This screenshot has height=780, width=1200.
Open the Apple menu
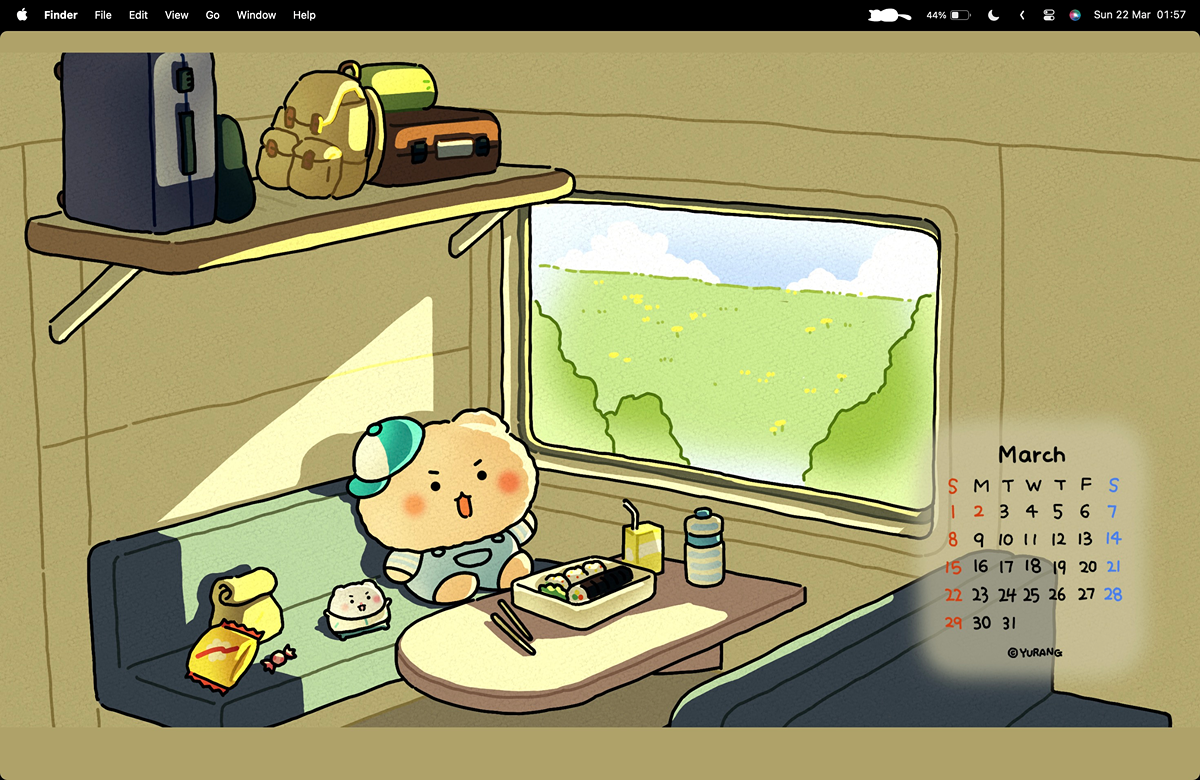(22, 15)
